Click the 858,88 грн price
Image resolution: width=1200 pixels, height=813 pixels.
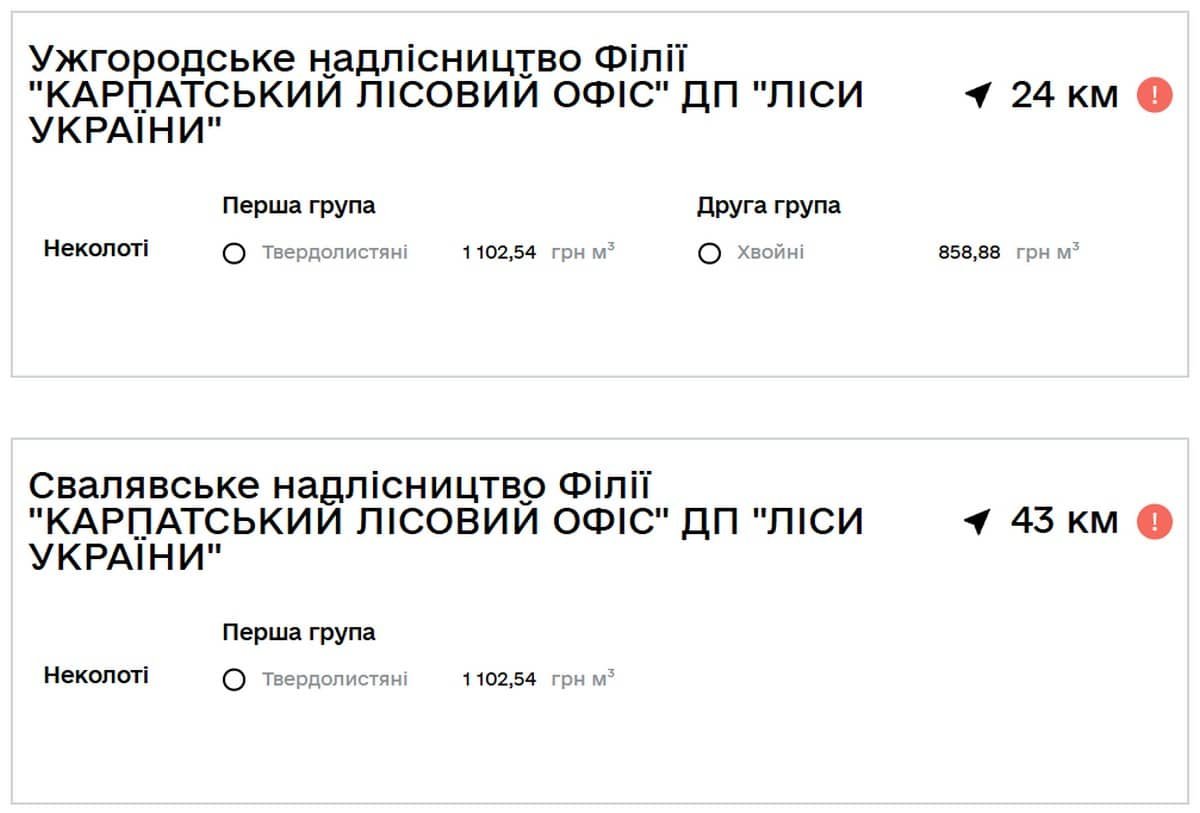(x=968, y=253)
